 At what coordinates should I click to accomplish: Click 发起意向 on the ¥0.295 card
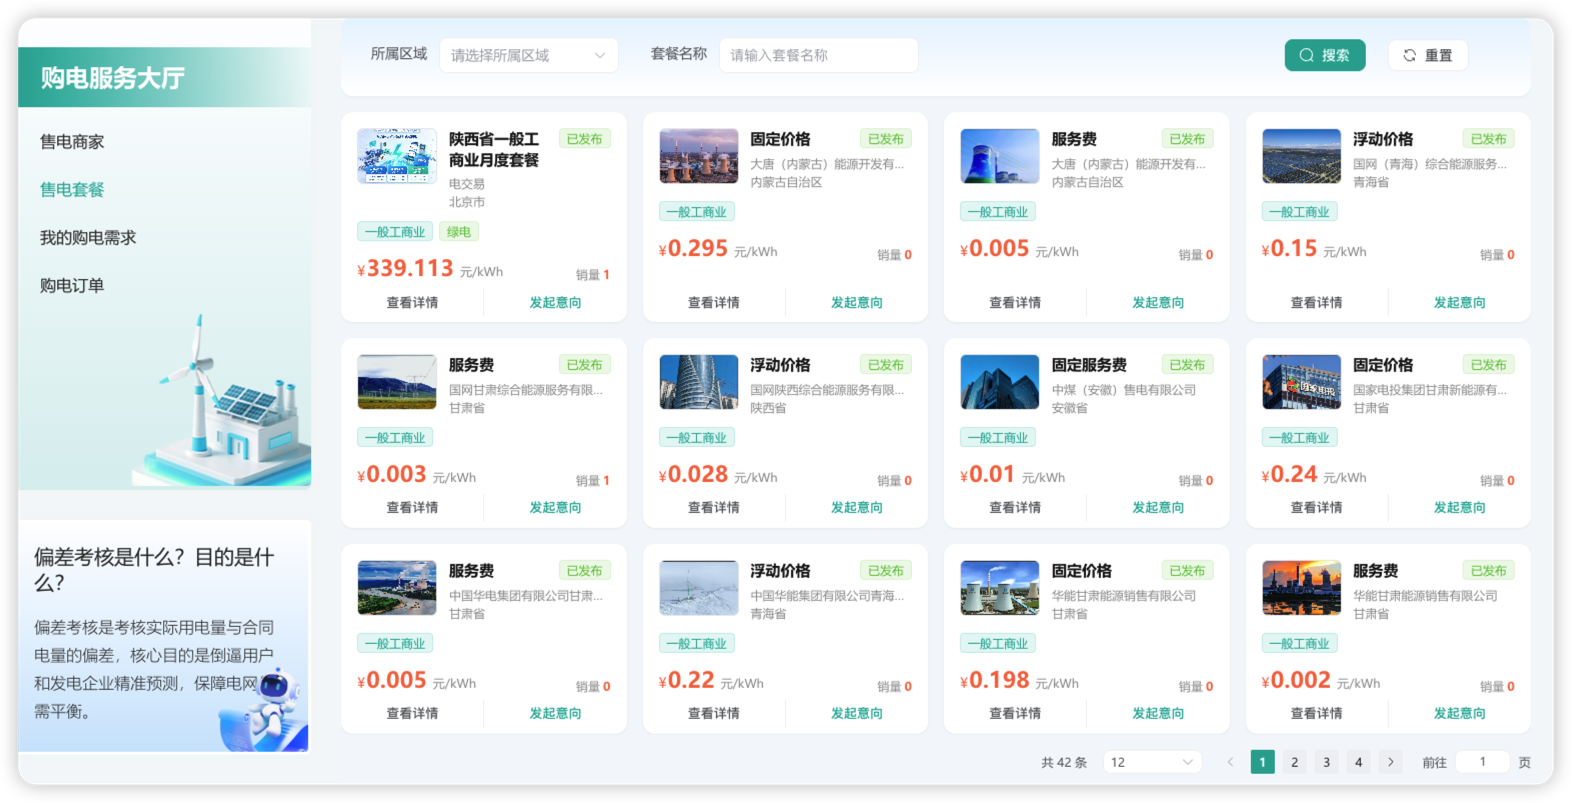857,302
